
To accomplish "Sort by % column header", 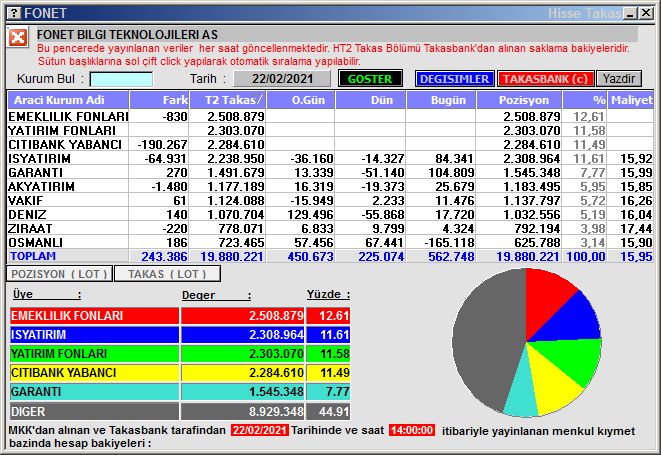I will pyautogui.click(x=585, y=100).
